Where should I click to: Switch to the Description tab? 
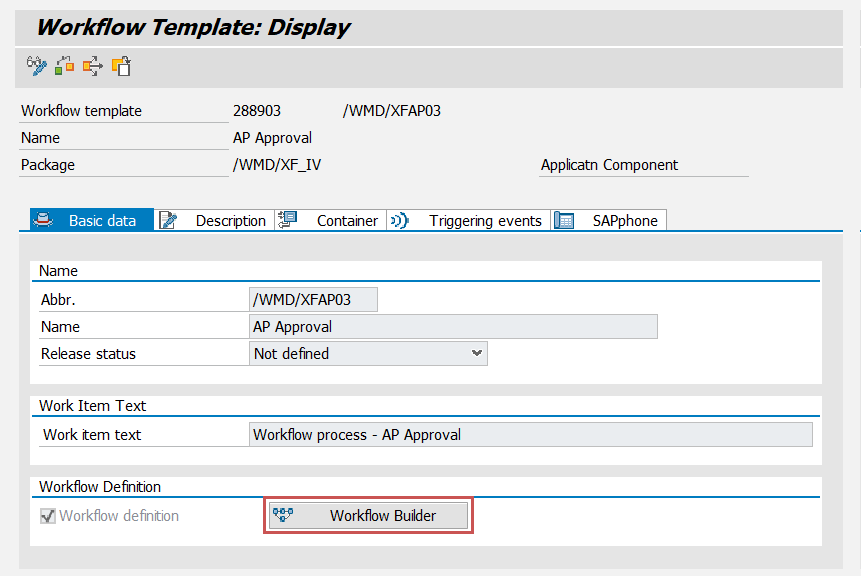point(230,220)
